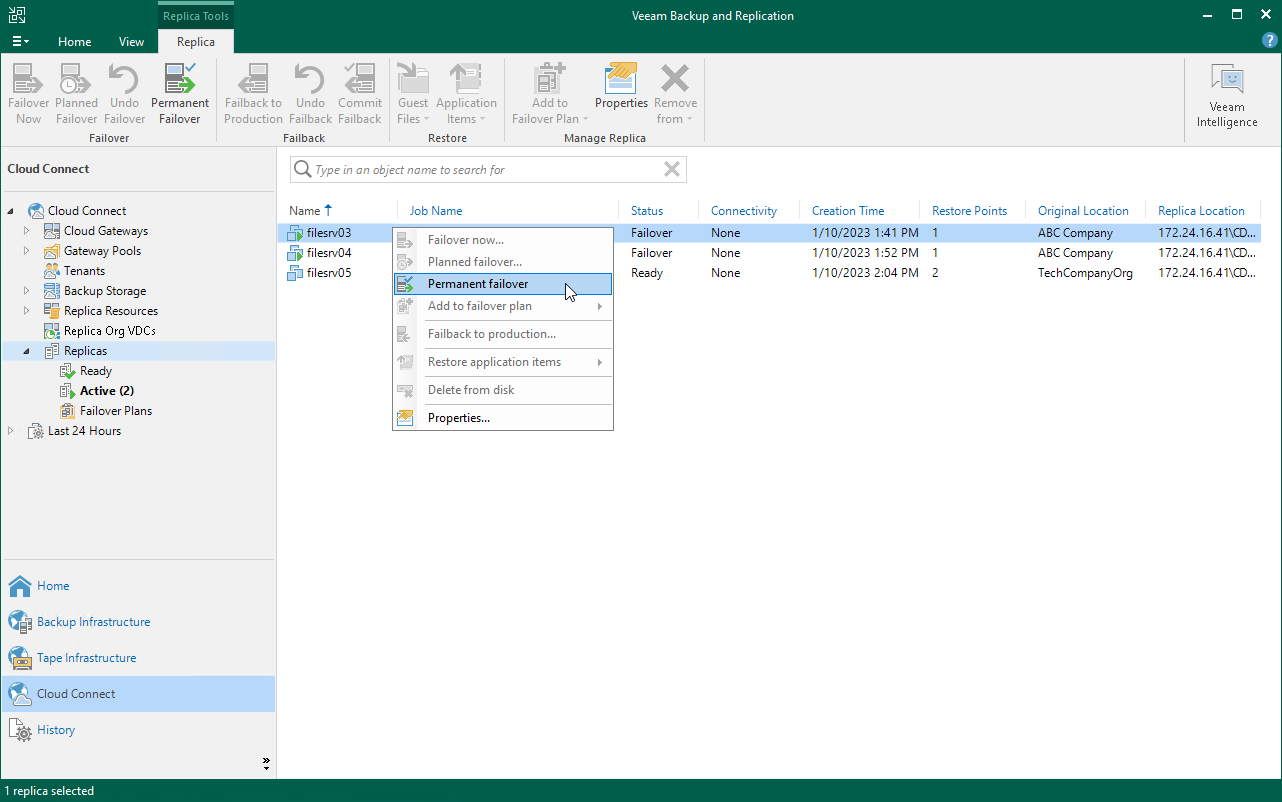Switch to the Replica ribbon tab
This screenshot has height=802, width=1282.
click(x=196, y=42)
